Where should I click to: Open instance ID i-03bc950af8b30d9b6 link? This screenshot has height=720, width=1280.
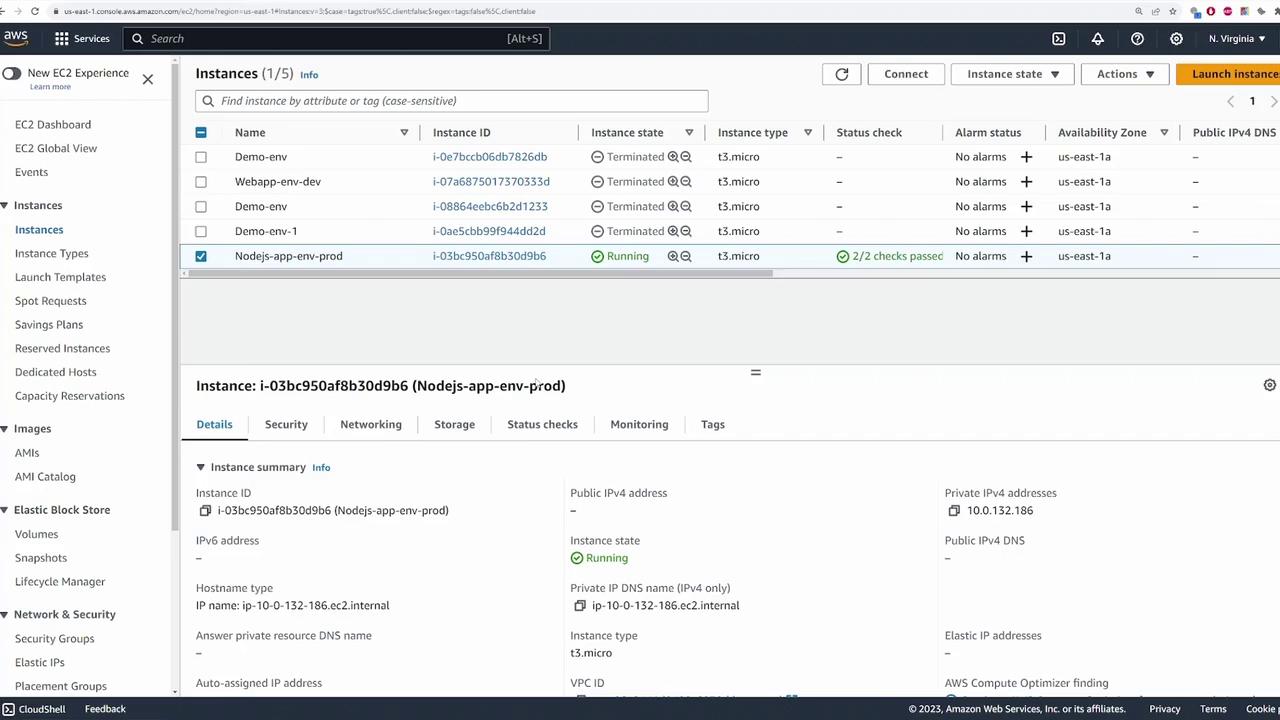[489, 256]
